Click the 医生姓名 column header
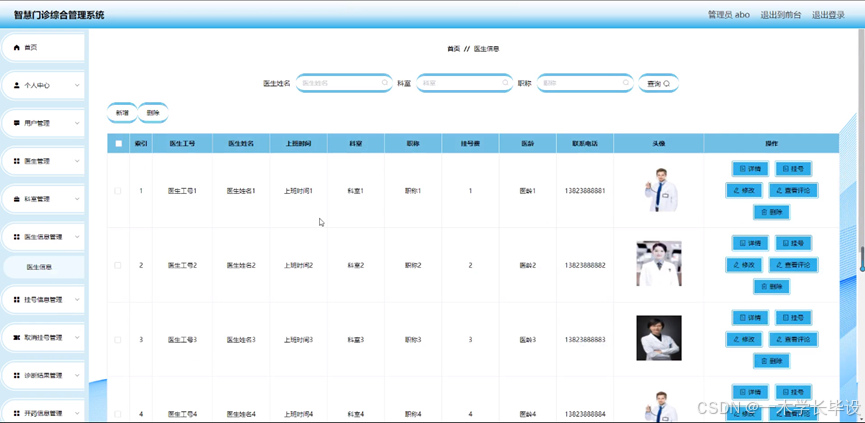865x423 pixels. (x=241, y=143)
